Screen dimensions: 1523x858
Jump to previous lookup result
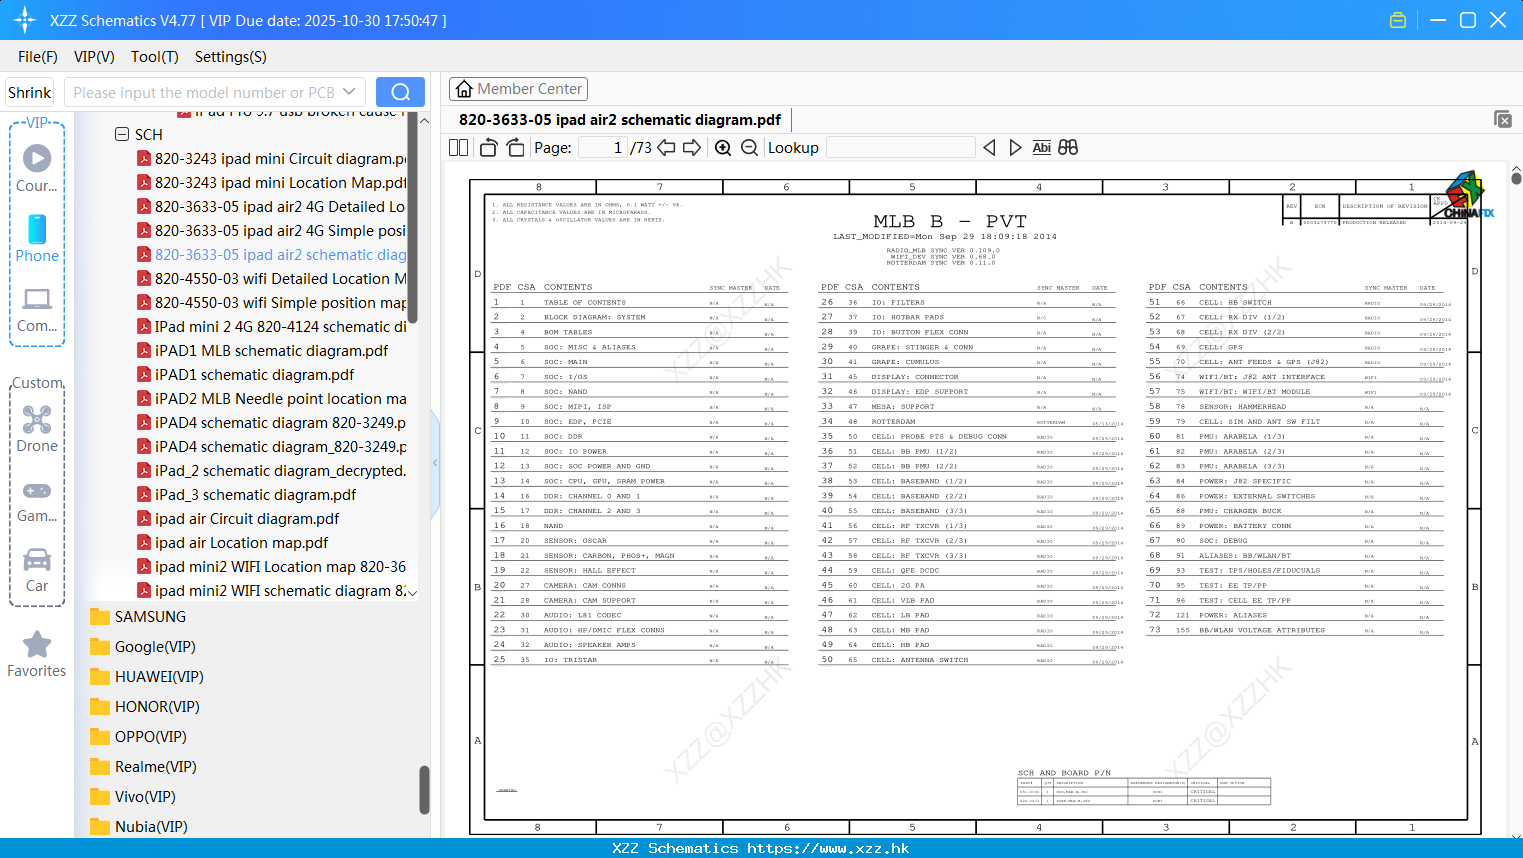[x=989, y=148]
